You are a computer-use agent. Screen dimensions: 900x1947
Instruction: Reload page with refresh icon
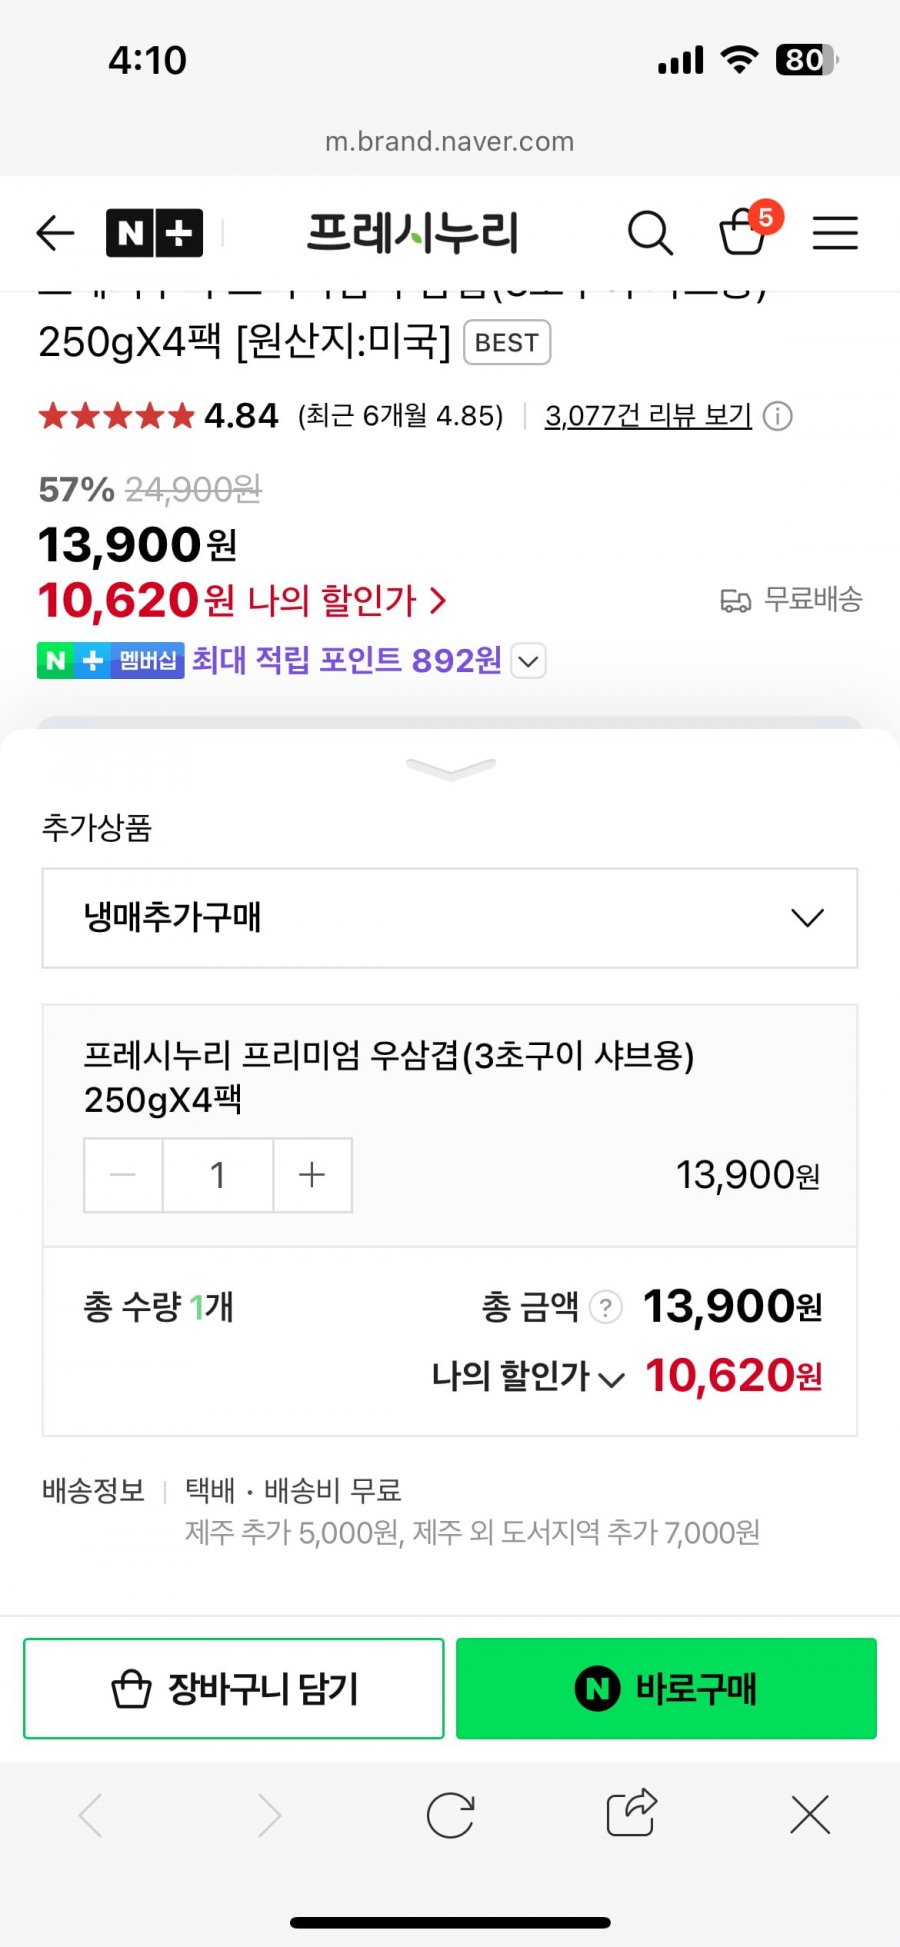pos(450,1815)
